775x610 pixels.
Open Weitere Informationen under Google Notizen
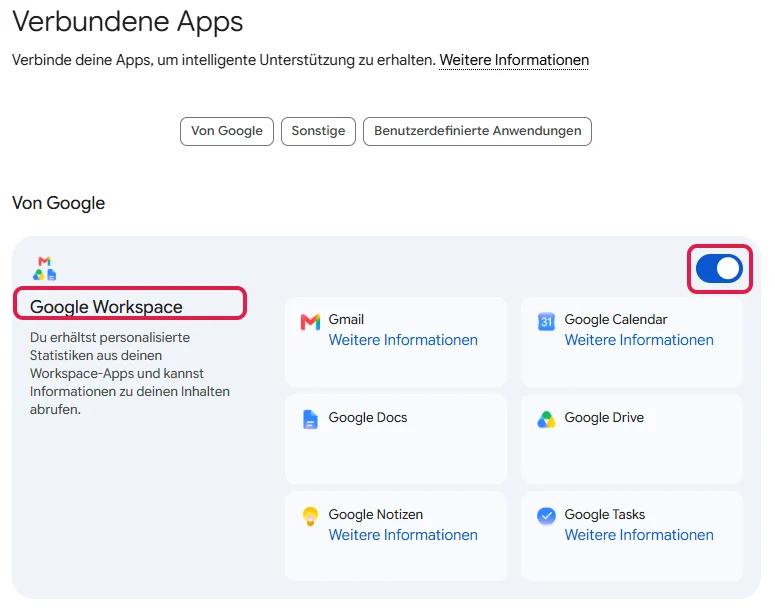coord(403,535)
